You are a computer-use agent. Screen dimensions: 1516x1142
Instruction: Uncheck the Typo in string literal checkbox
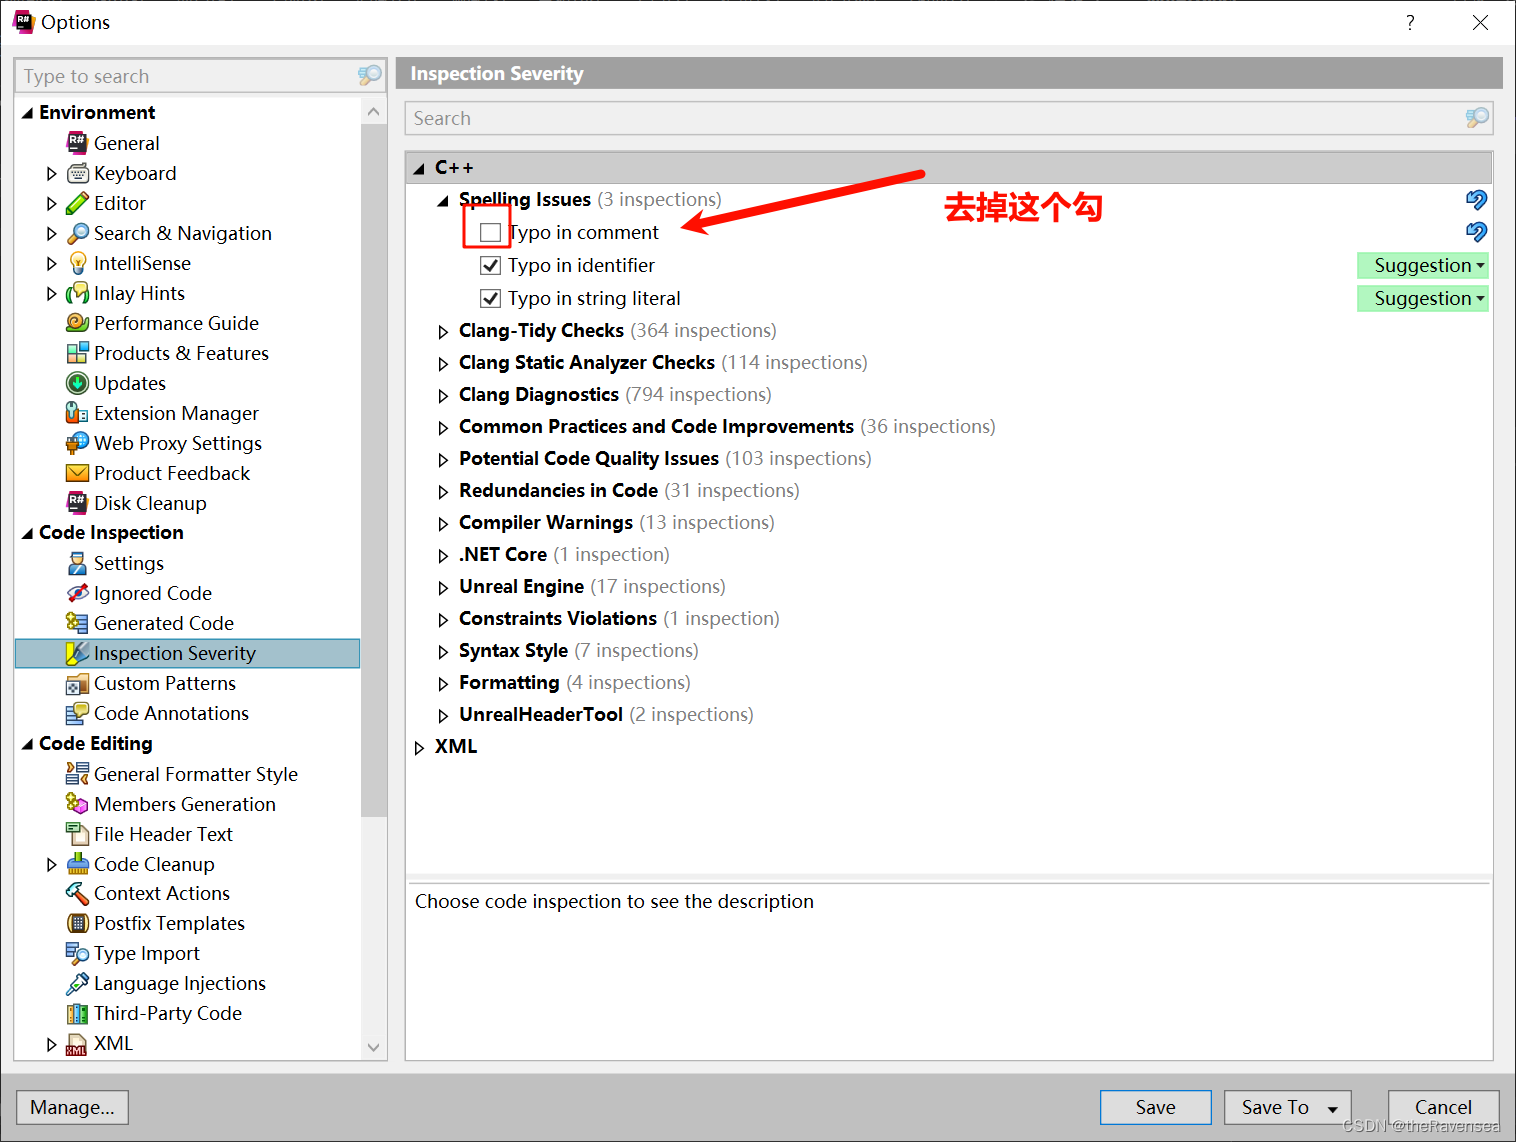click(x=490, y=298)
